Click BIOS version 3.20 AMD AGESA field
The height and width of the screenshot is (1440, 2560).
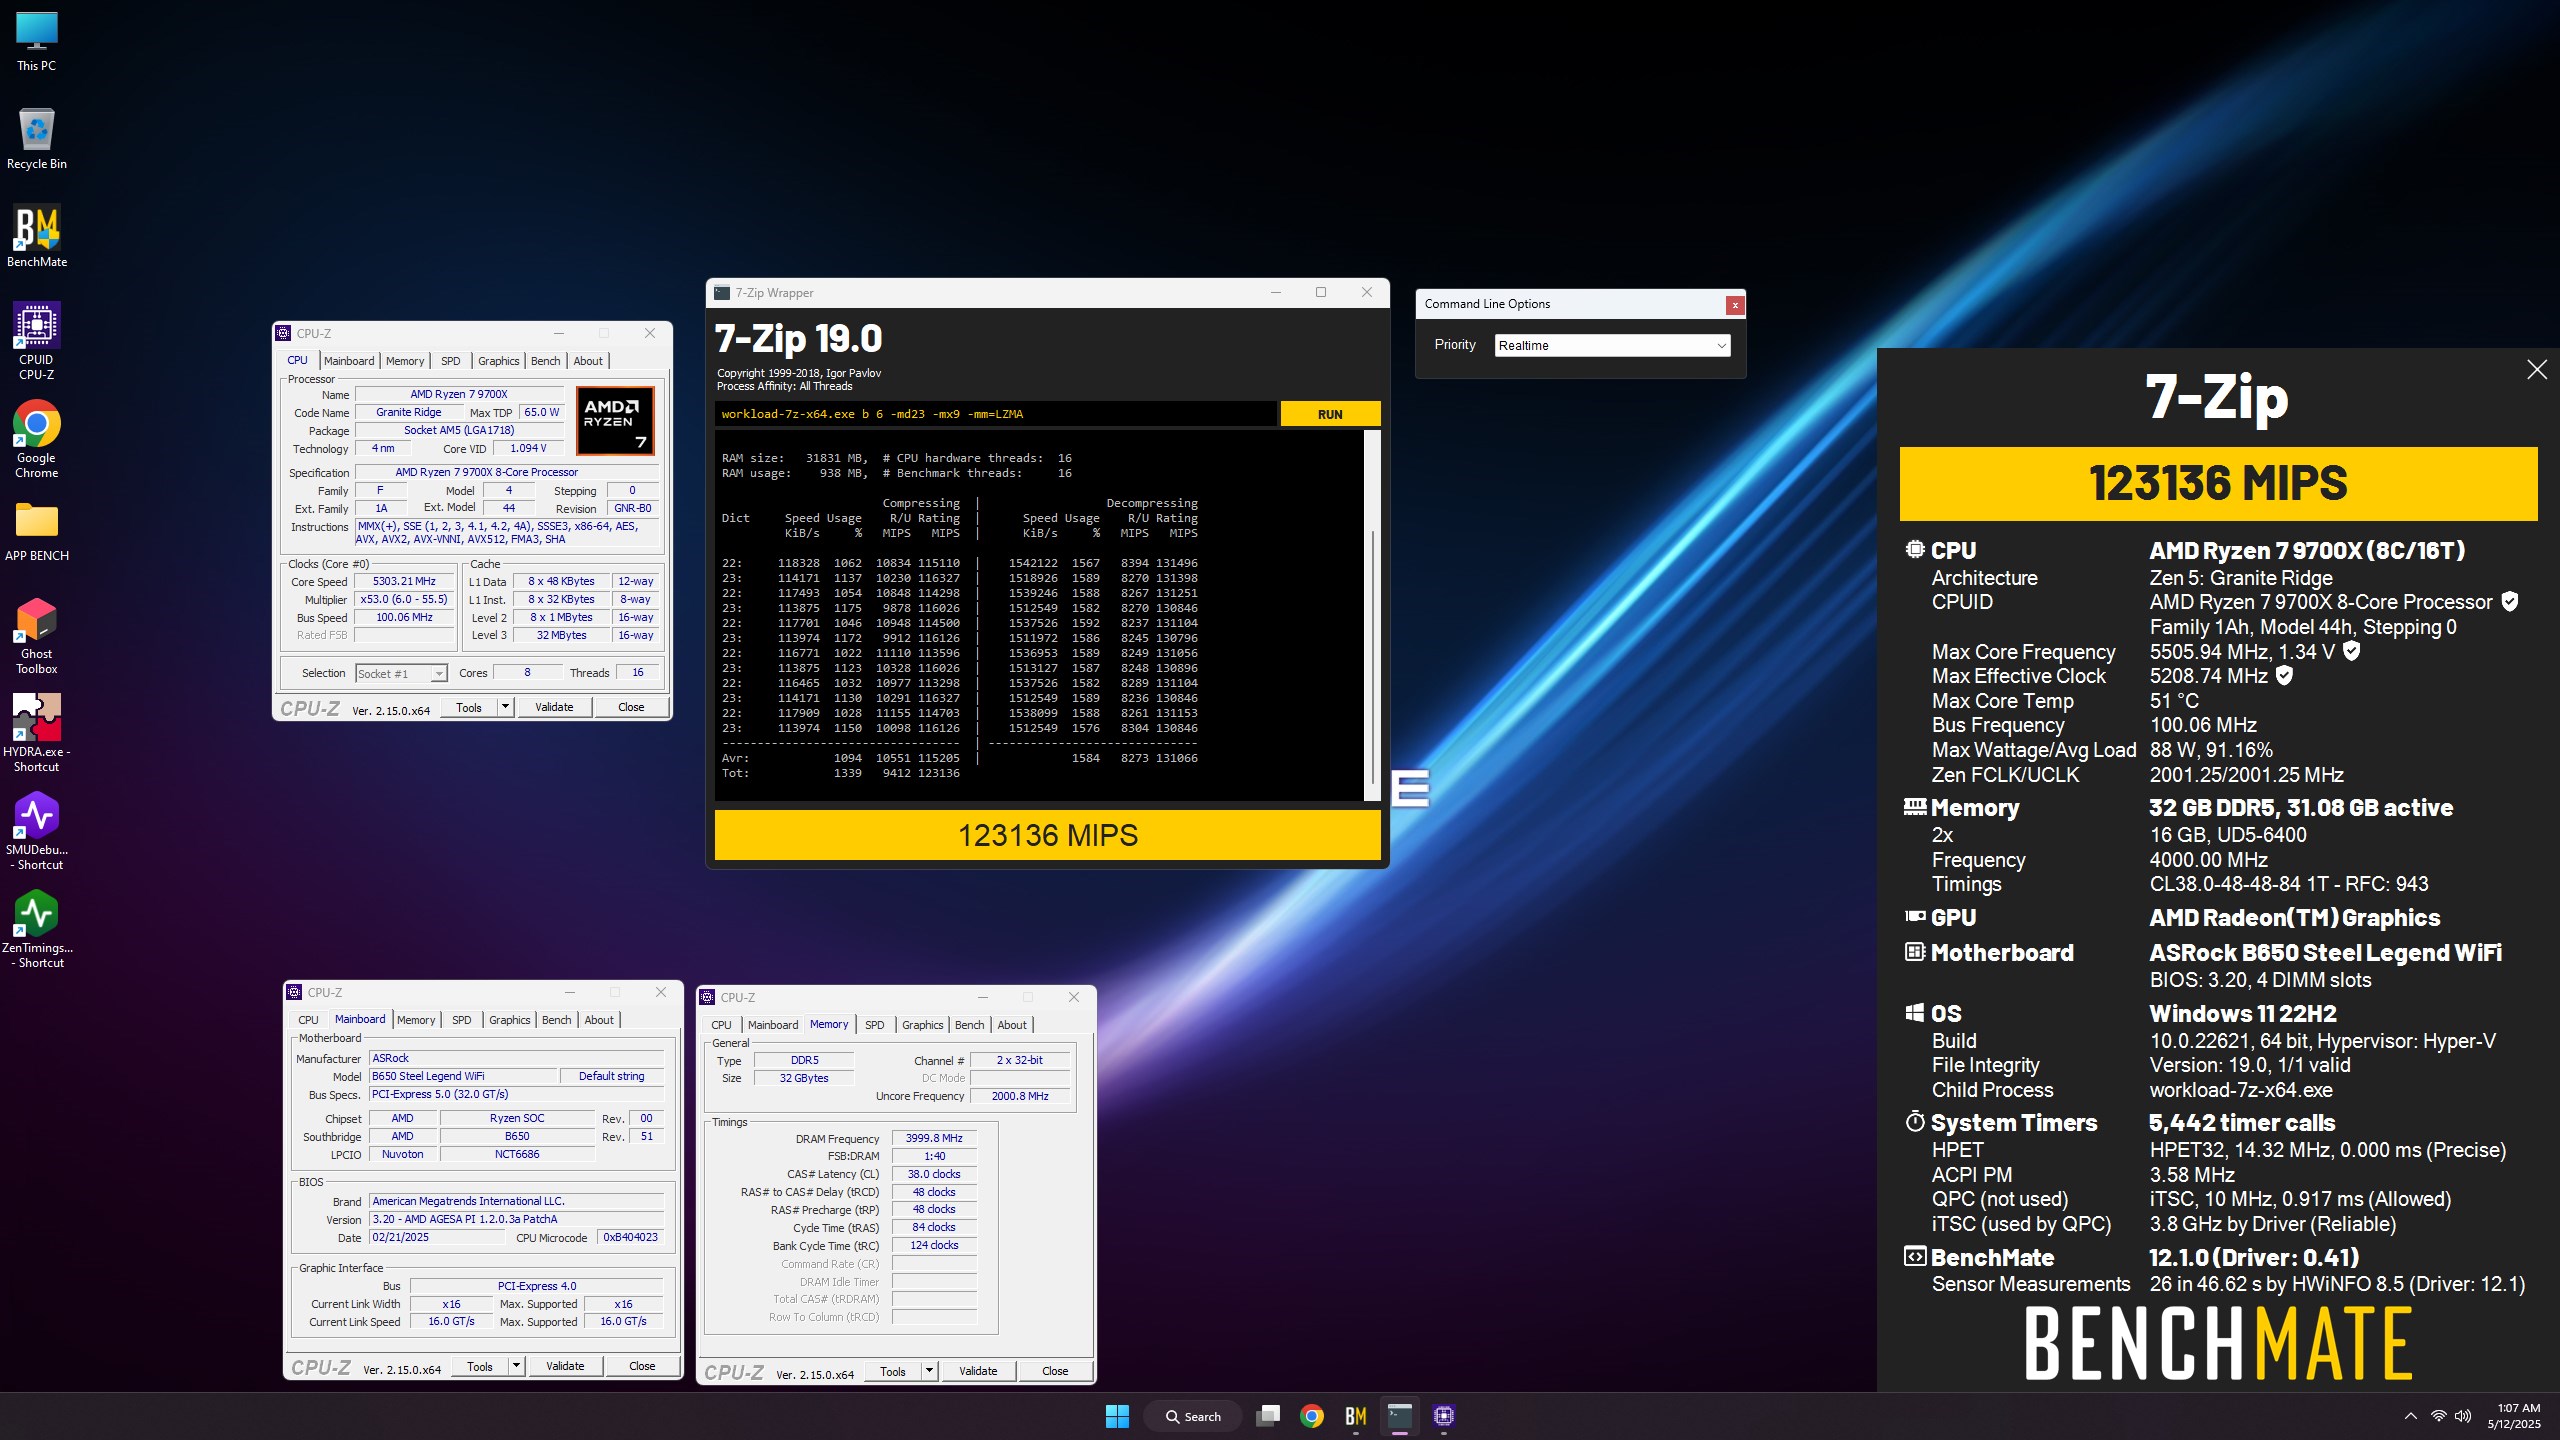pyautogui.click(x=516, y=1220)
